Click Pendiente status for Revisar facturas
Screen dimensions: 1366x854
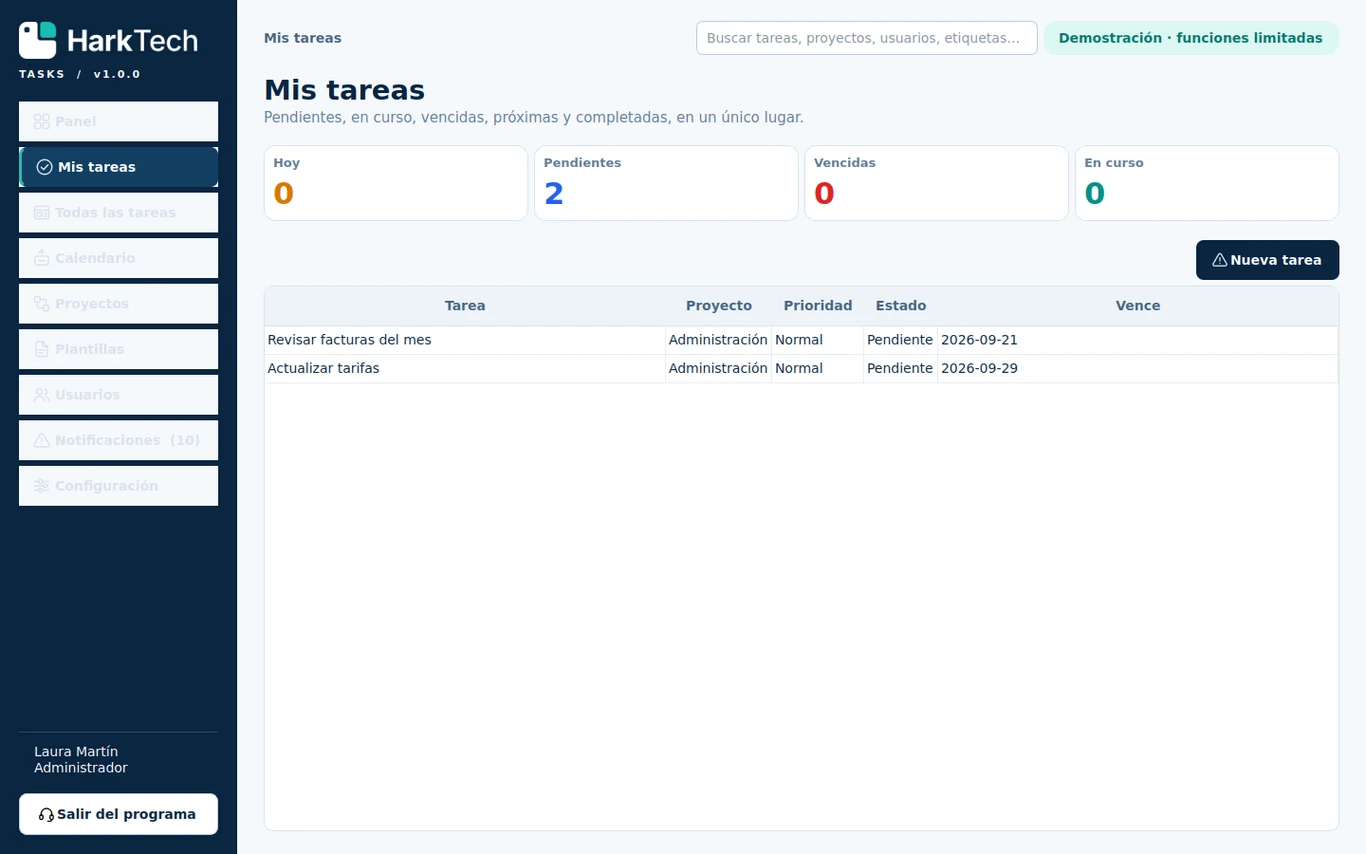pos(900,340)
